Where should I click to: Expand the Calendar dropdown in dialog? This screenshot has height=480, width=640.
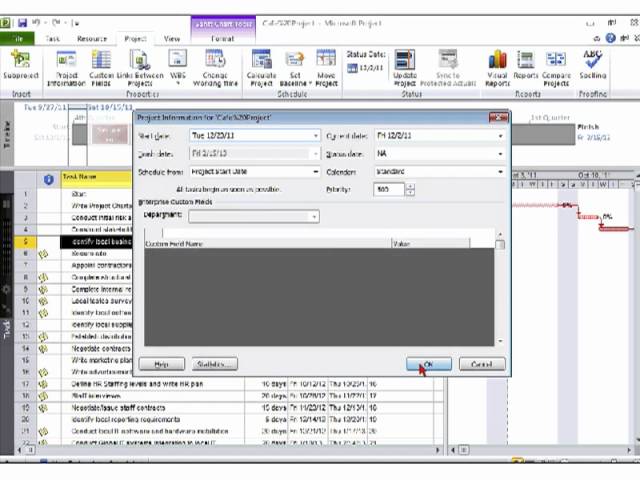(500, 171)
